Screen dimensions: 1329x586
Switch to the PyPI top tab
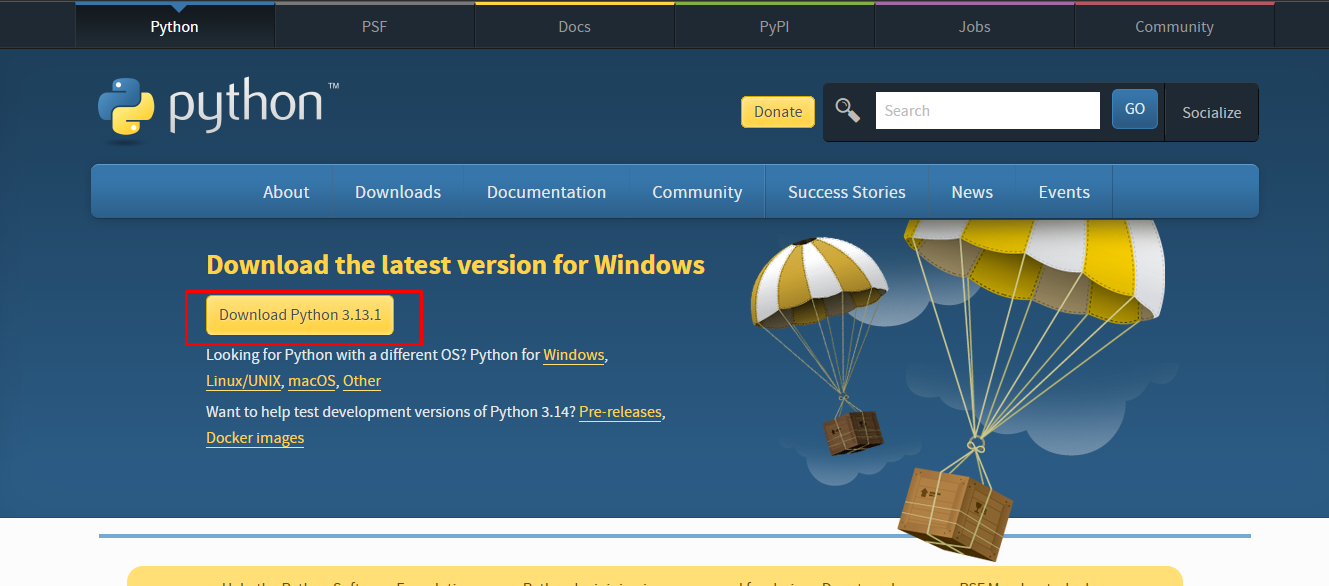click(774, 26)
